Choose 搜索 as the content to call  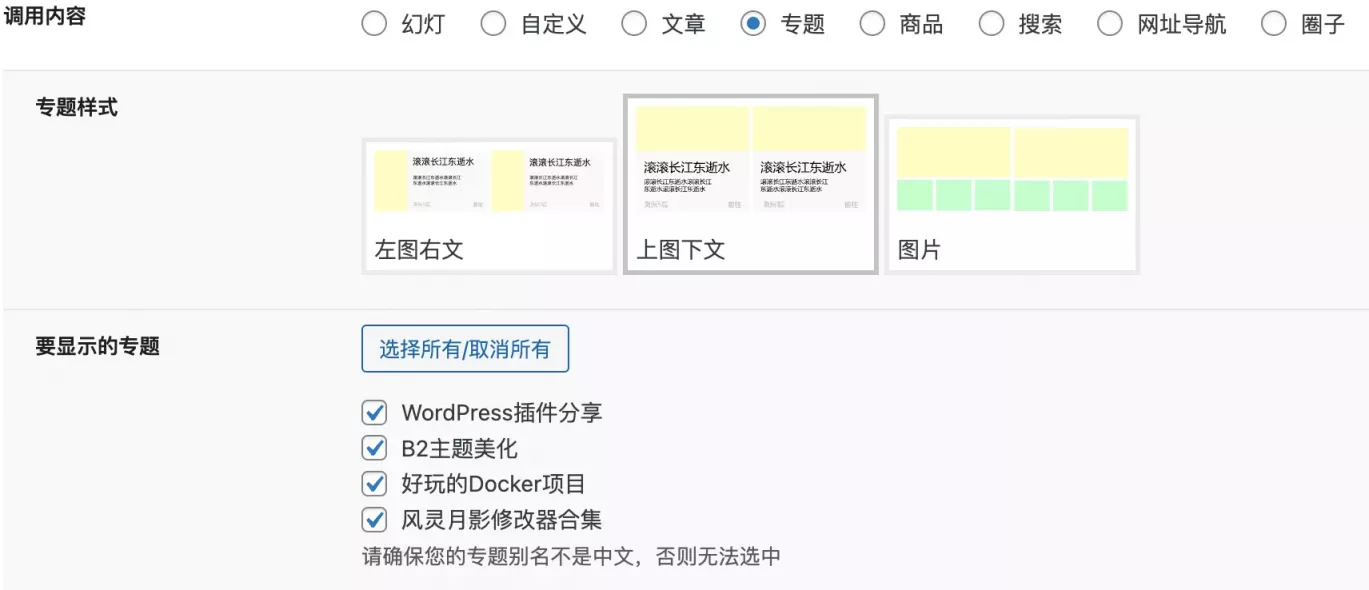pos(992,22)
